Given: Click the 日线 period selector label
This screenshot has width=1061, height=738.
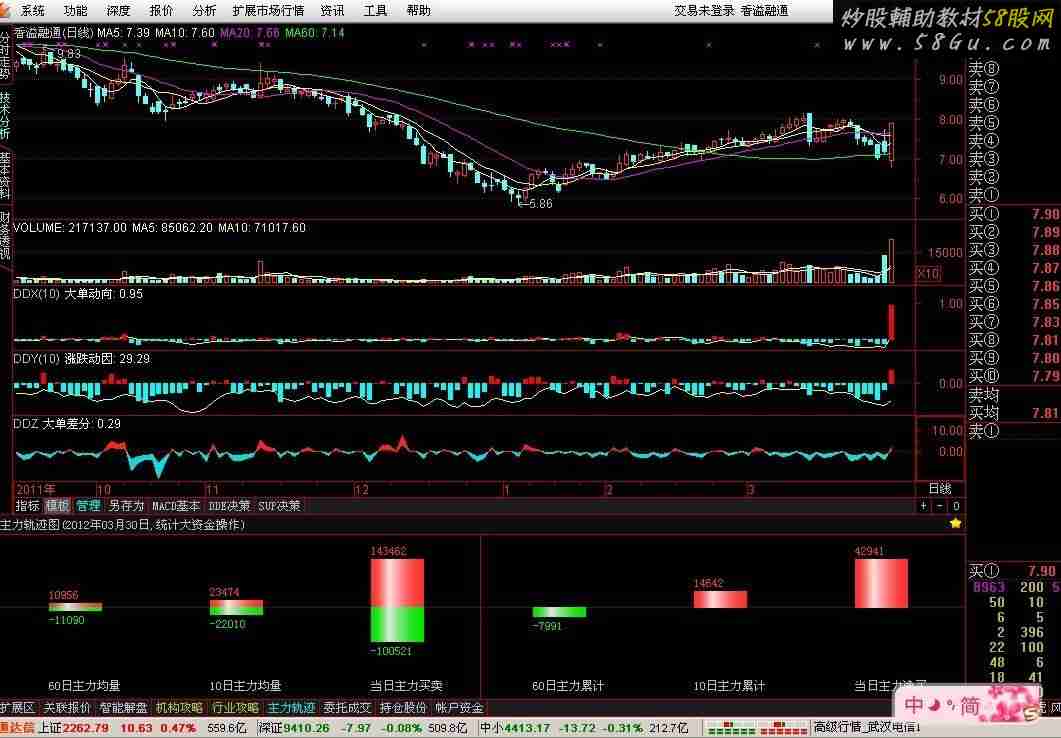Looking at the screenshot, I should tap(940, 489).
